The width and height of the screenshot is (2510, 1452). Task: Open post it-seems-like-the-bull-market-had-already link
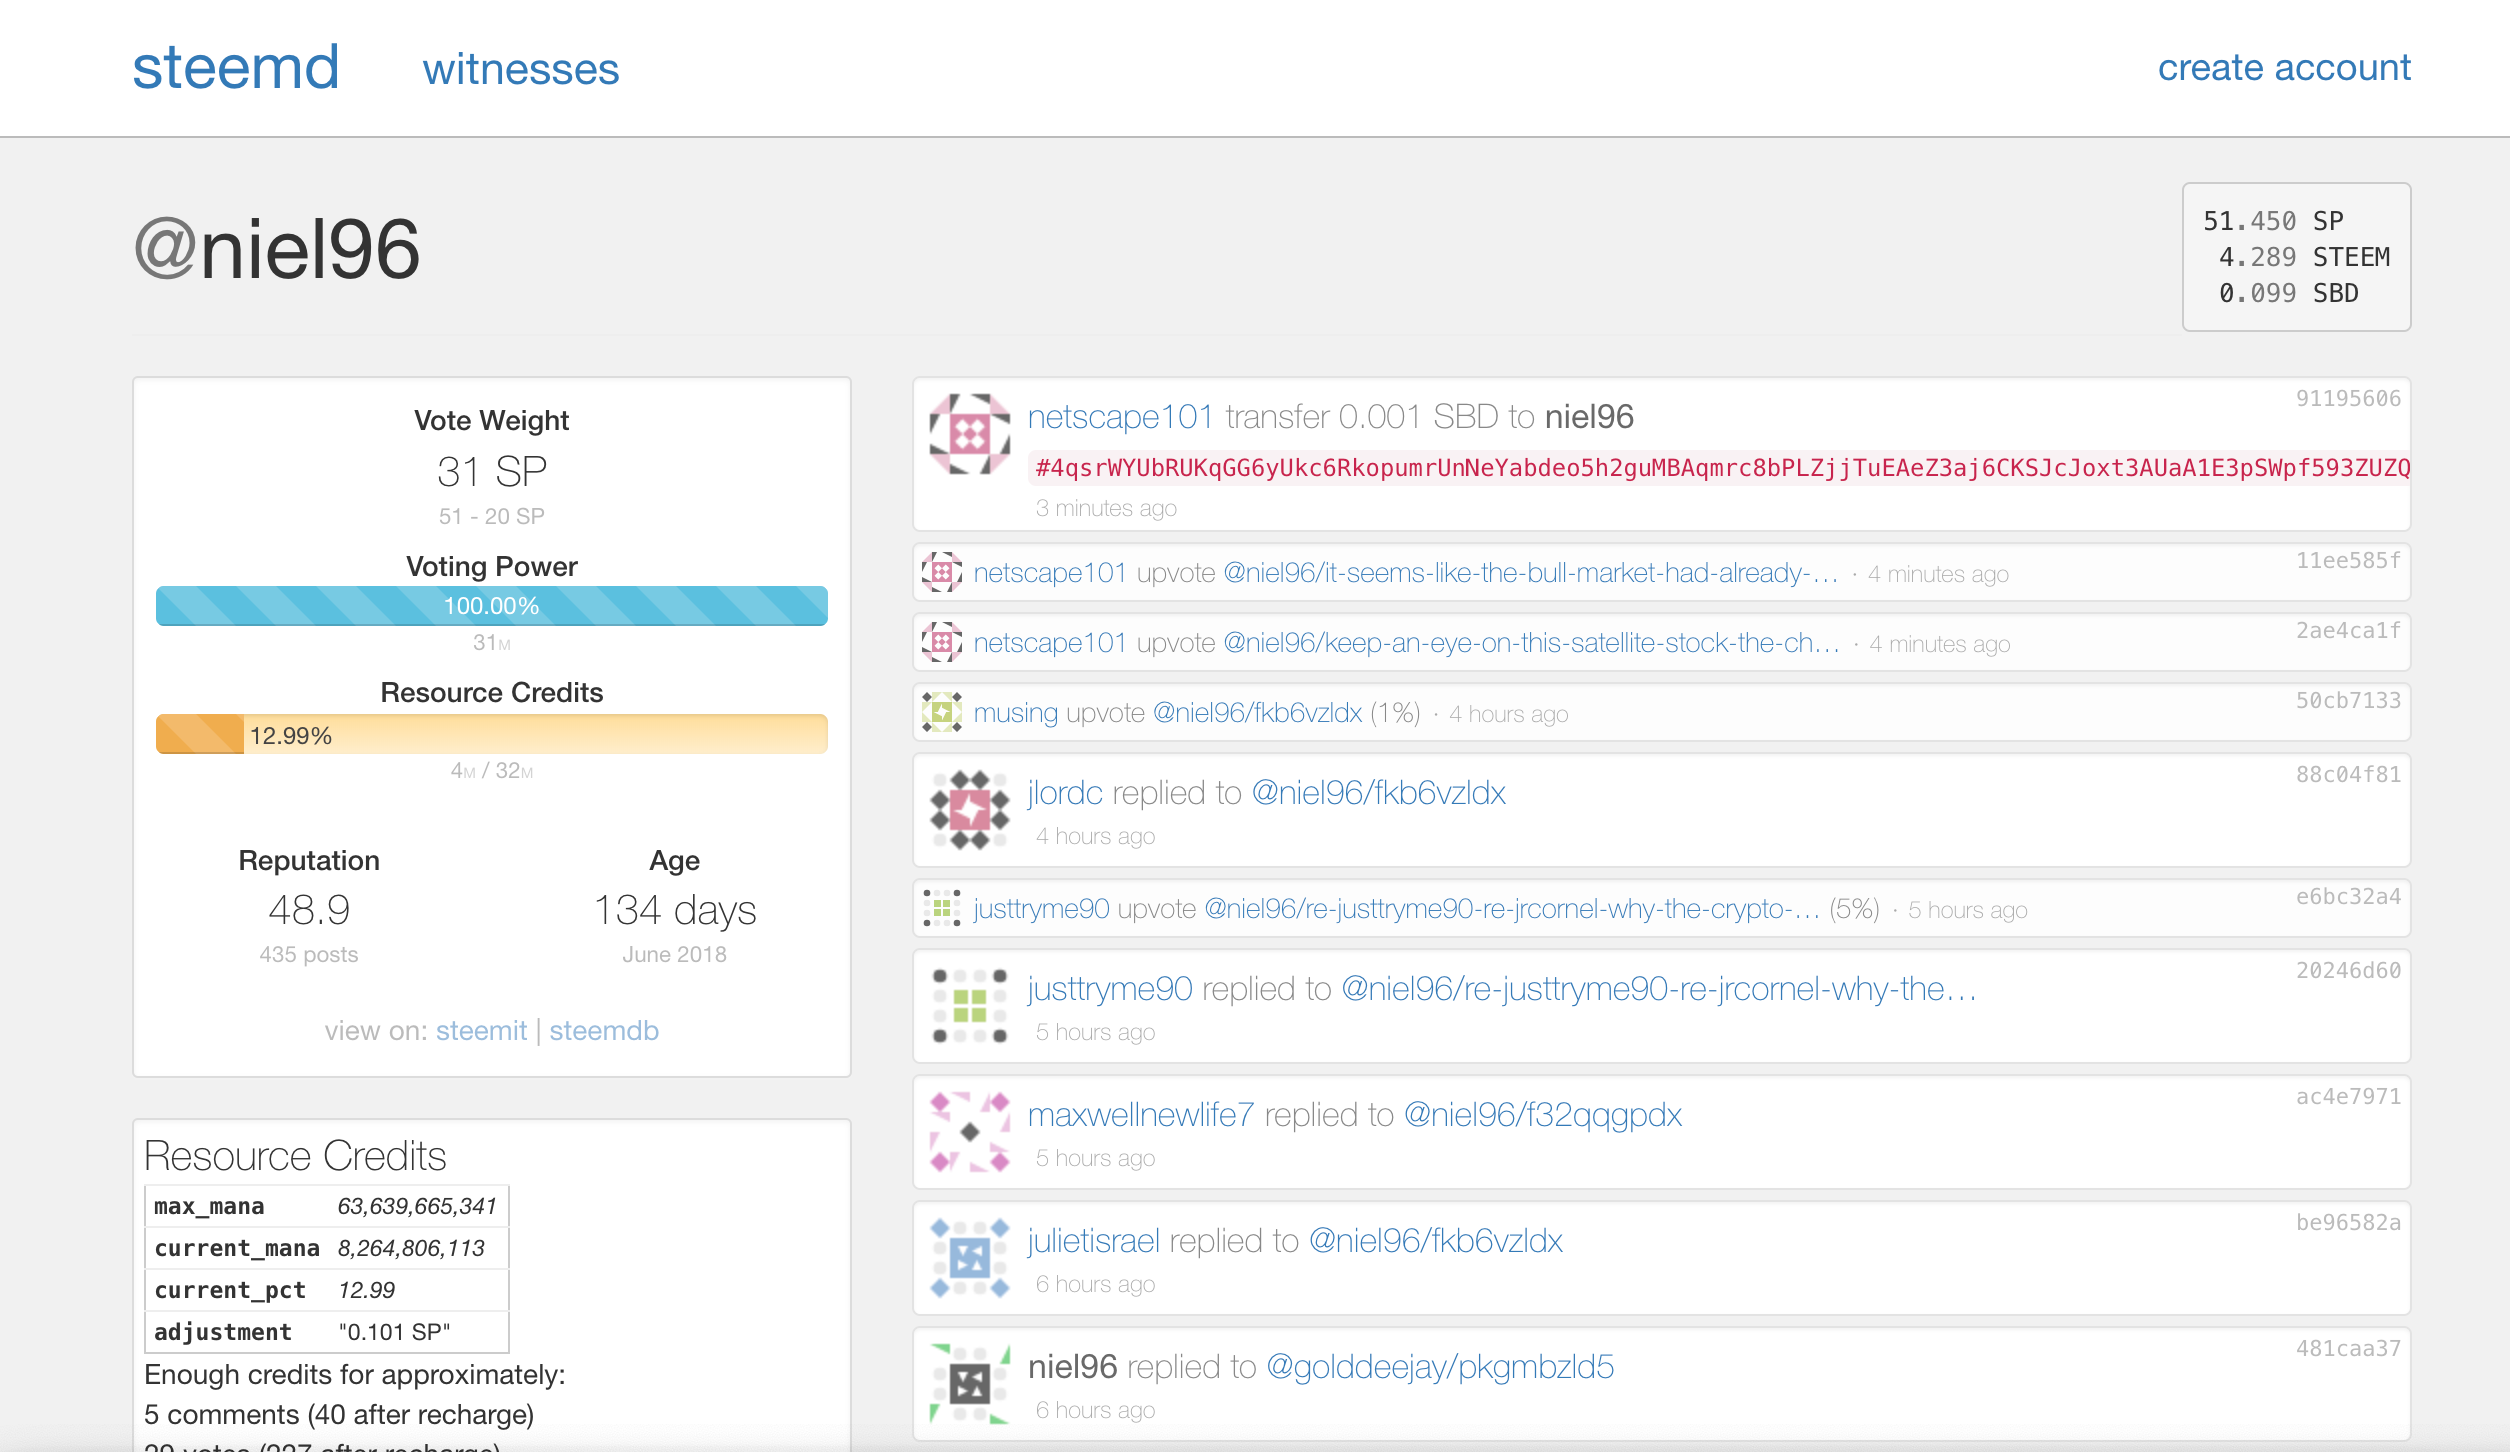pos(1531,573)
